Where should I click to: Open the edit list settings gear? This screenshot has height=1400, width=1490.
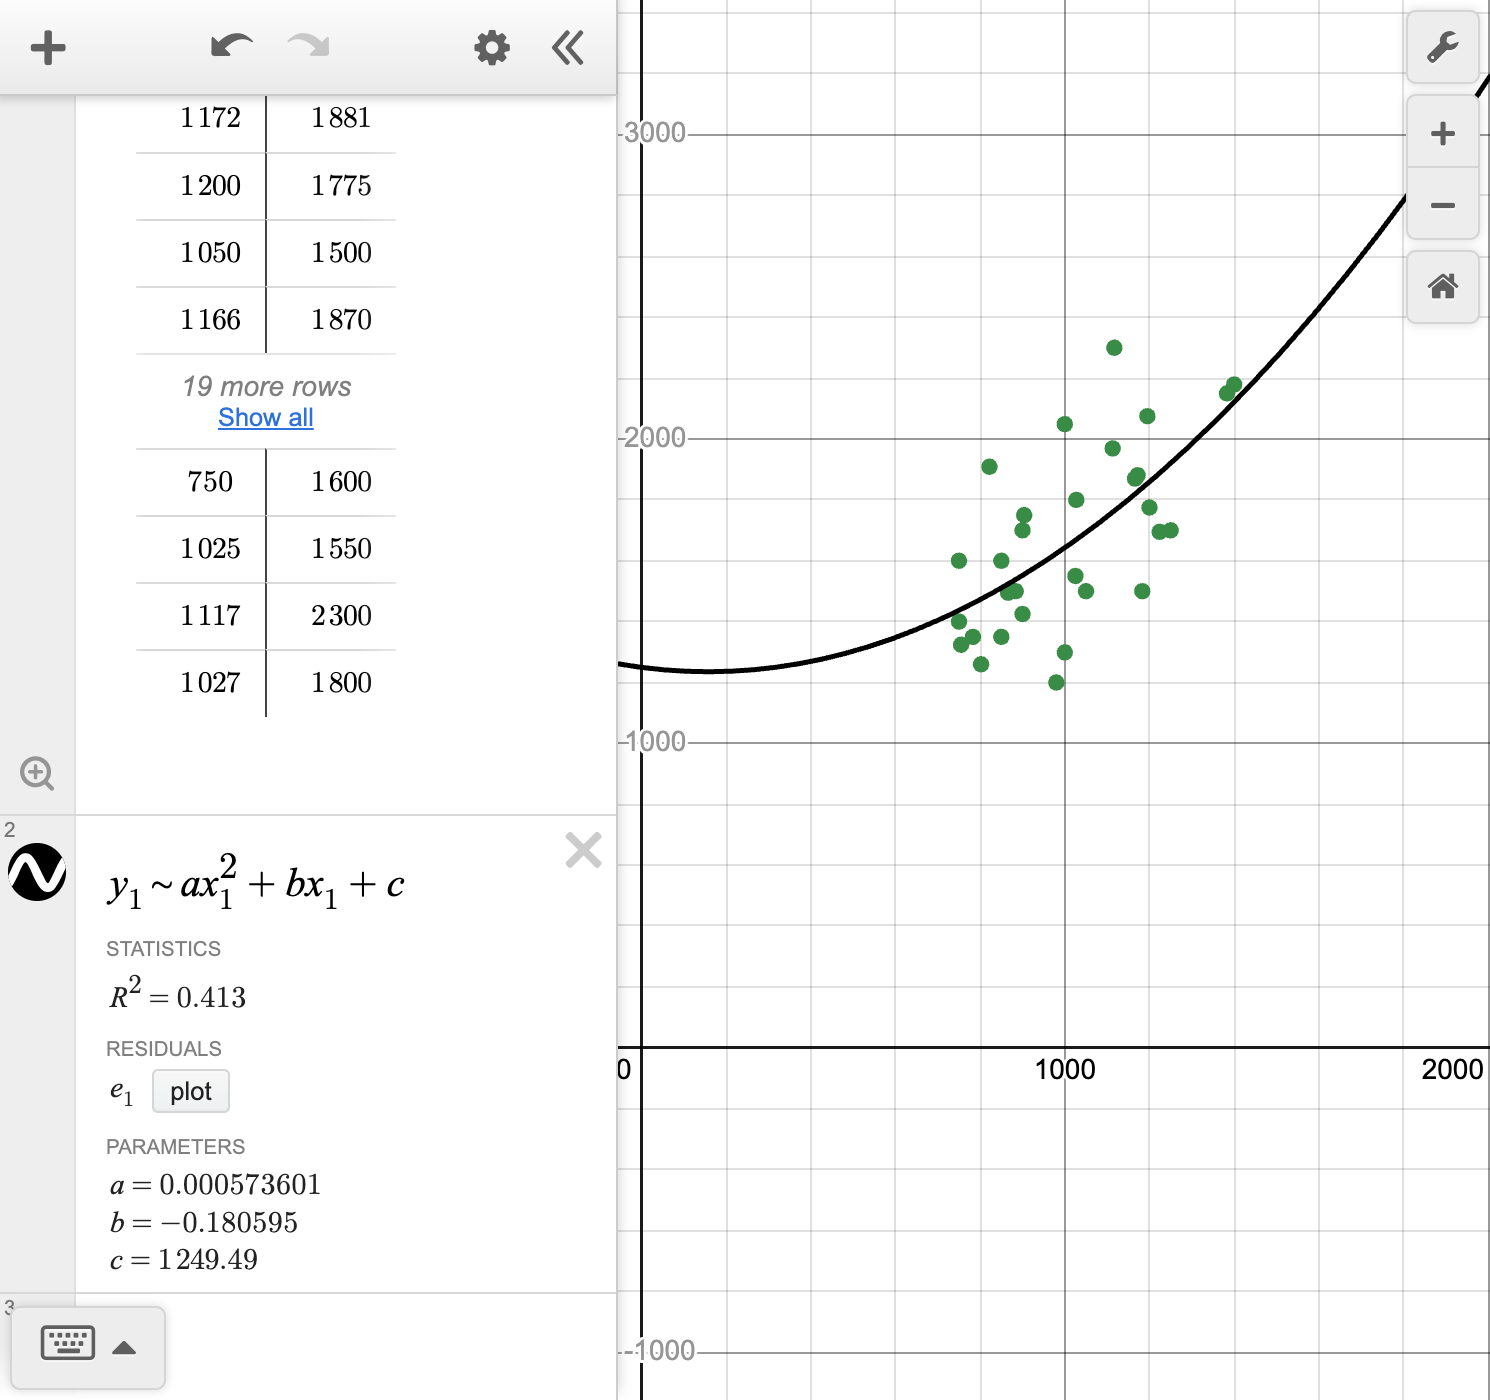pyautogui.click(x=491, y=47)
